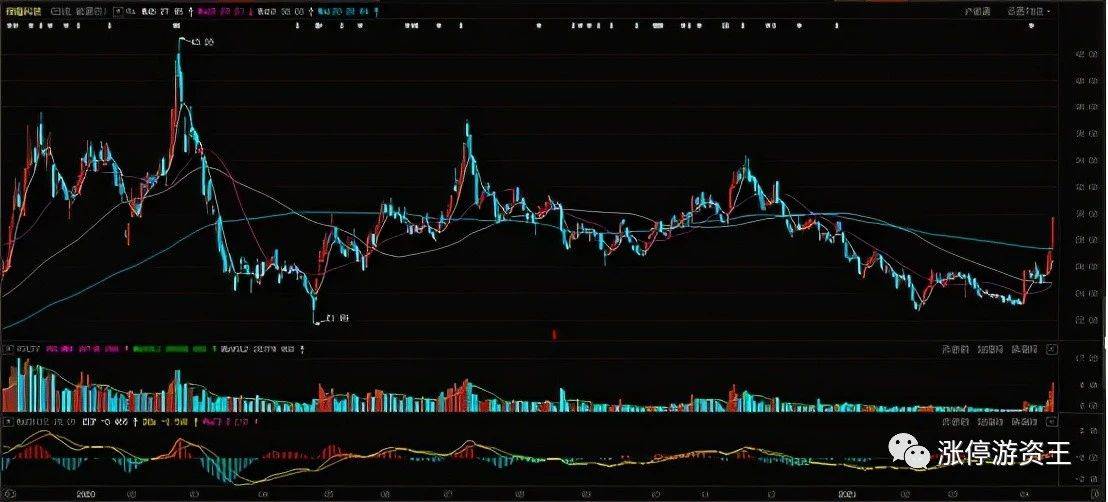Open the K-line period and adjustment selector
The width and height of the screenshot is (1108, 502).
click(x=78, y=11)
